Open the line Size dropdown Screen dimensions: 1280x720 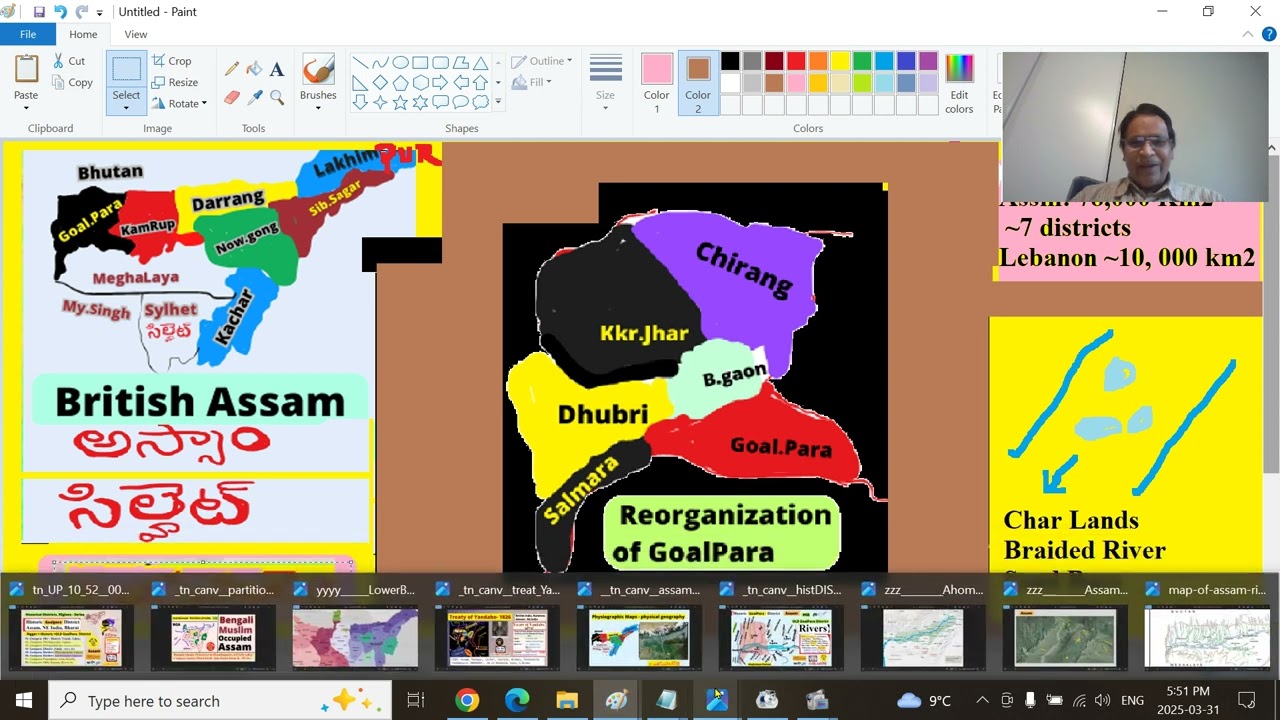(x=606, y=84)
